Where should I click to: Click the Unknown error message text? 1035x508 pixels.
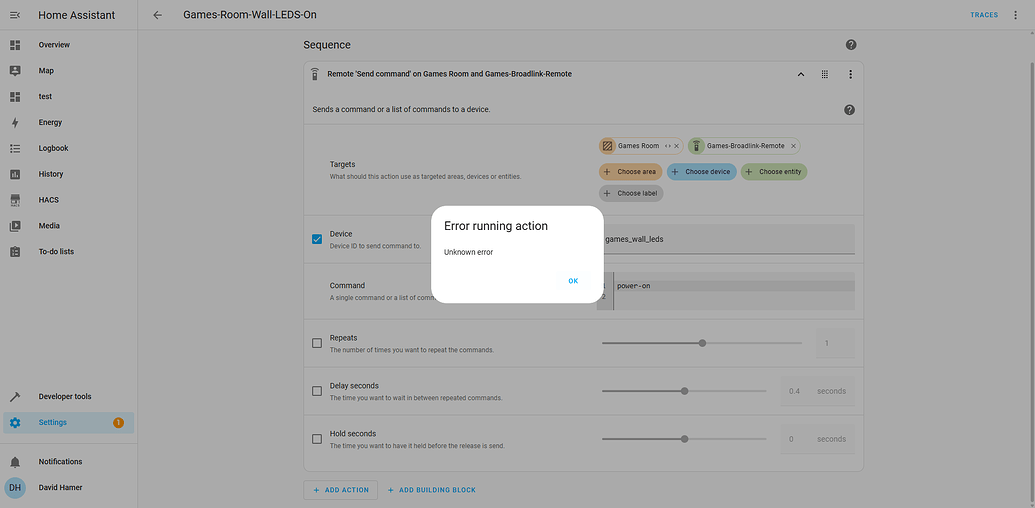tap(469, 252)
